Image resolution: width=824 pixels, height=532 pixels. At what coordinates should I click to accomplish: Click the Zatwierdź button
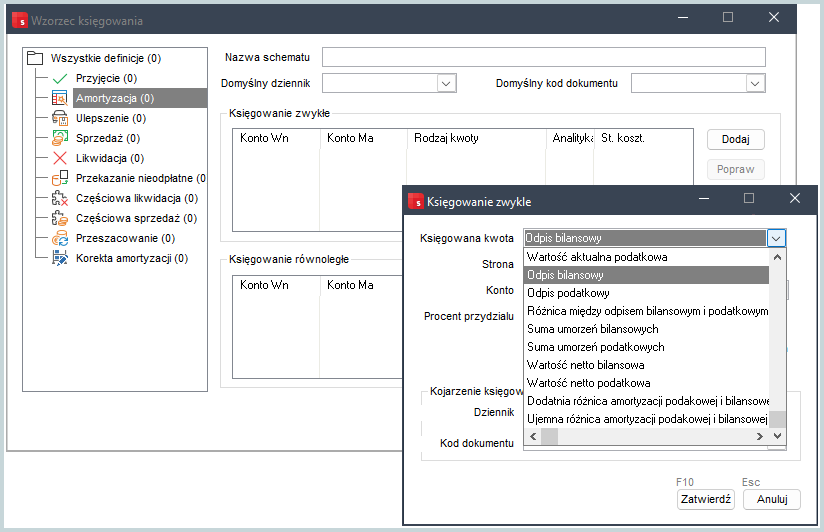tap(705, 499)
